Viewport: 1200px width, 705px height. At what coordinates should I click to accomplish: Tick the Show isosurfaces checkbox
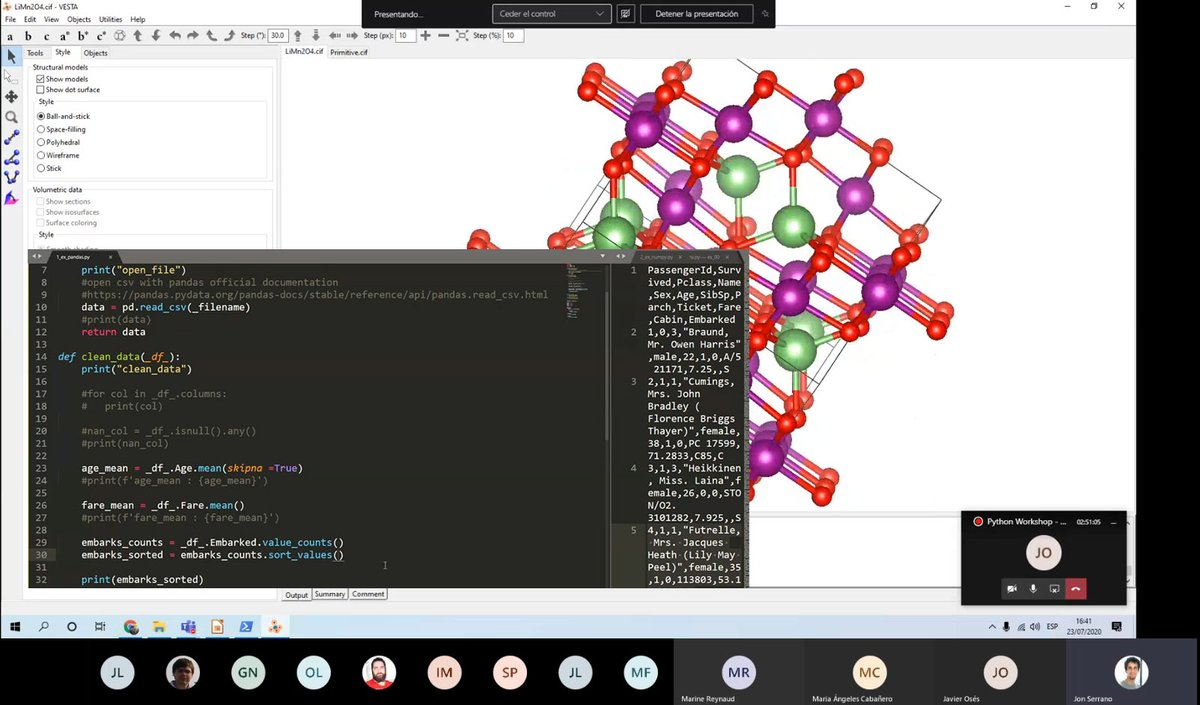coord(40,212)
